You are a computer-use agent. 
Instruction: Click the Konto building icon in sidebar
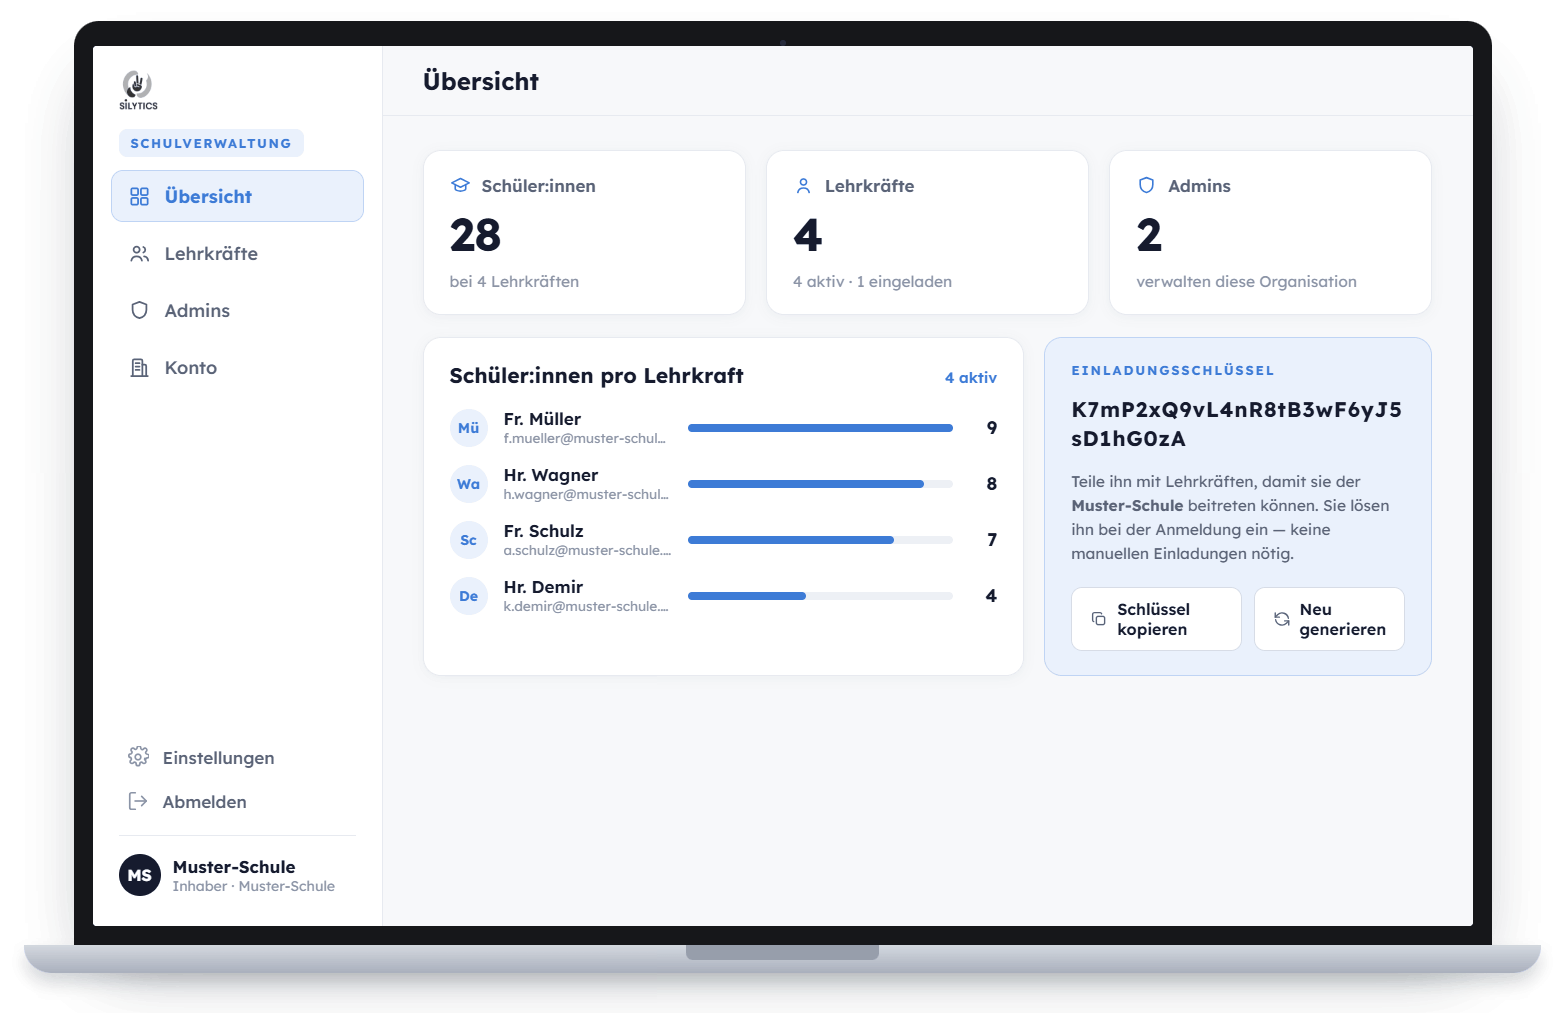[x=140, y=368]
